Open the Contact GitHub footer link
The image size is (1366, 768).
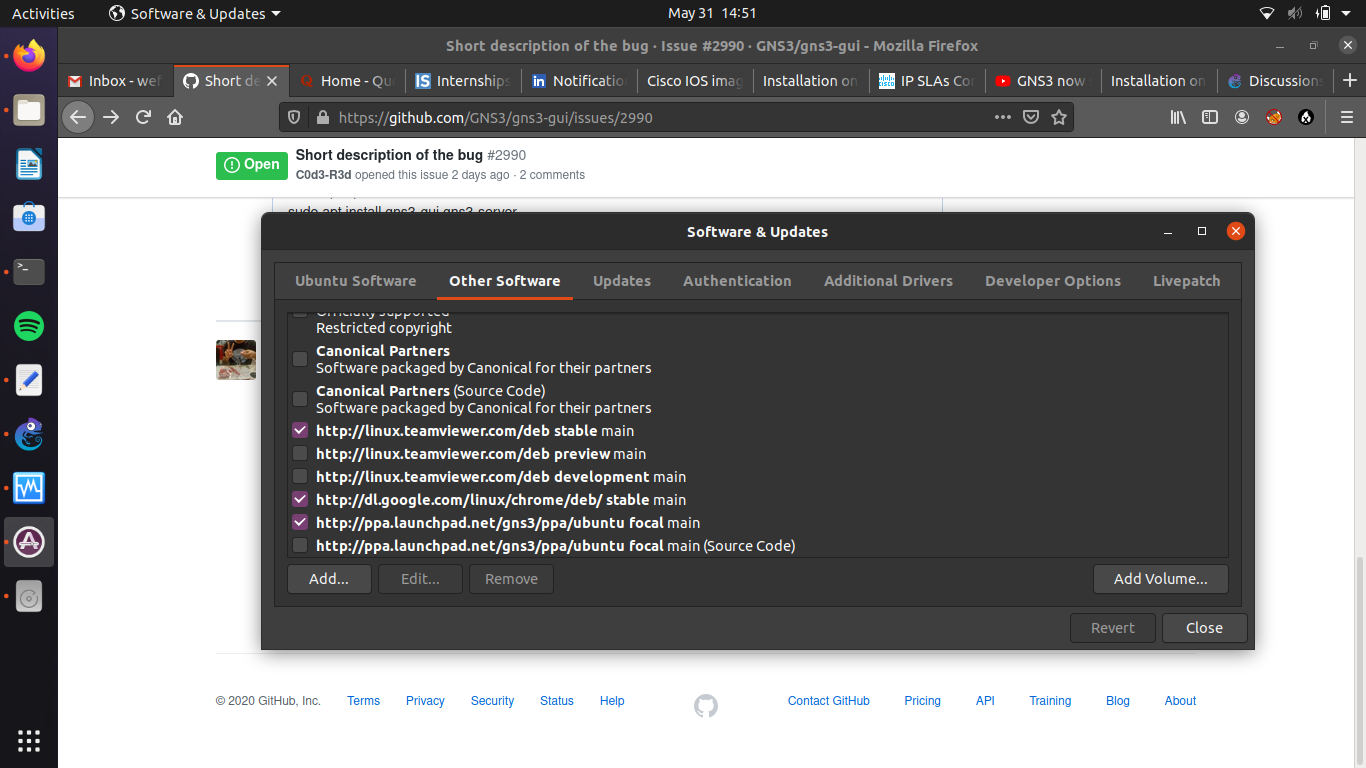pos(828,701)
